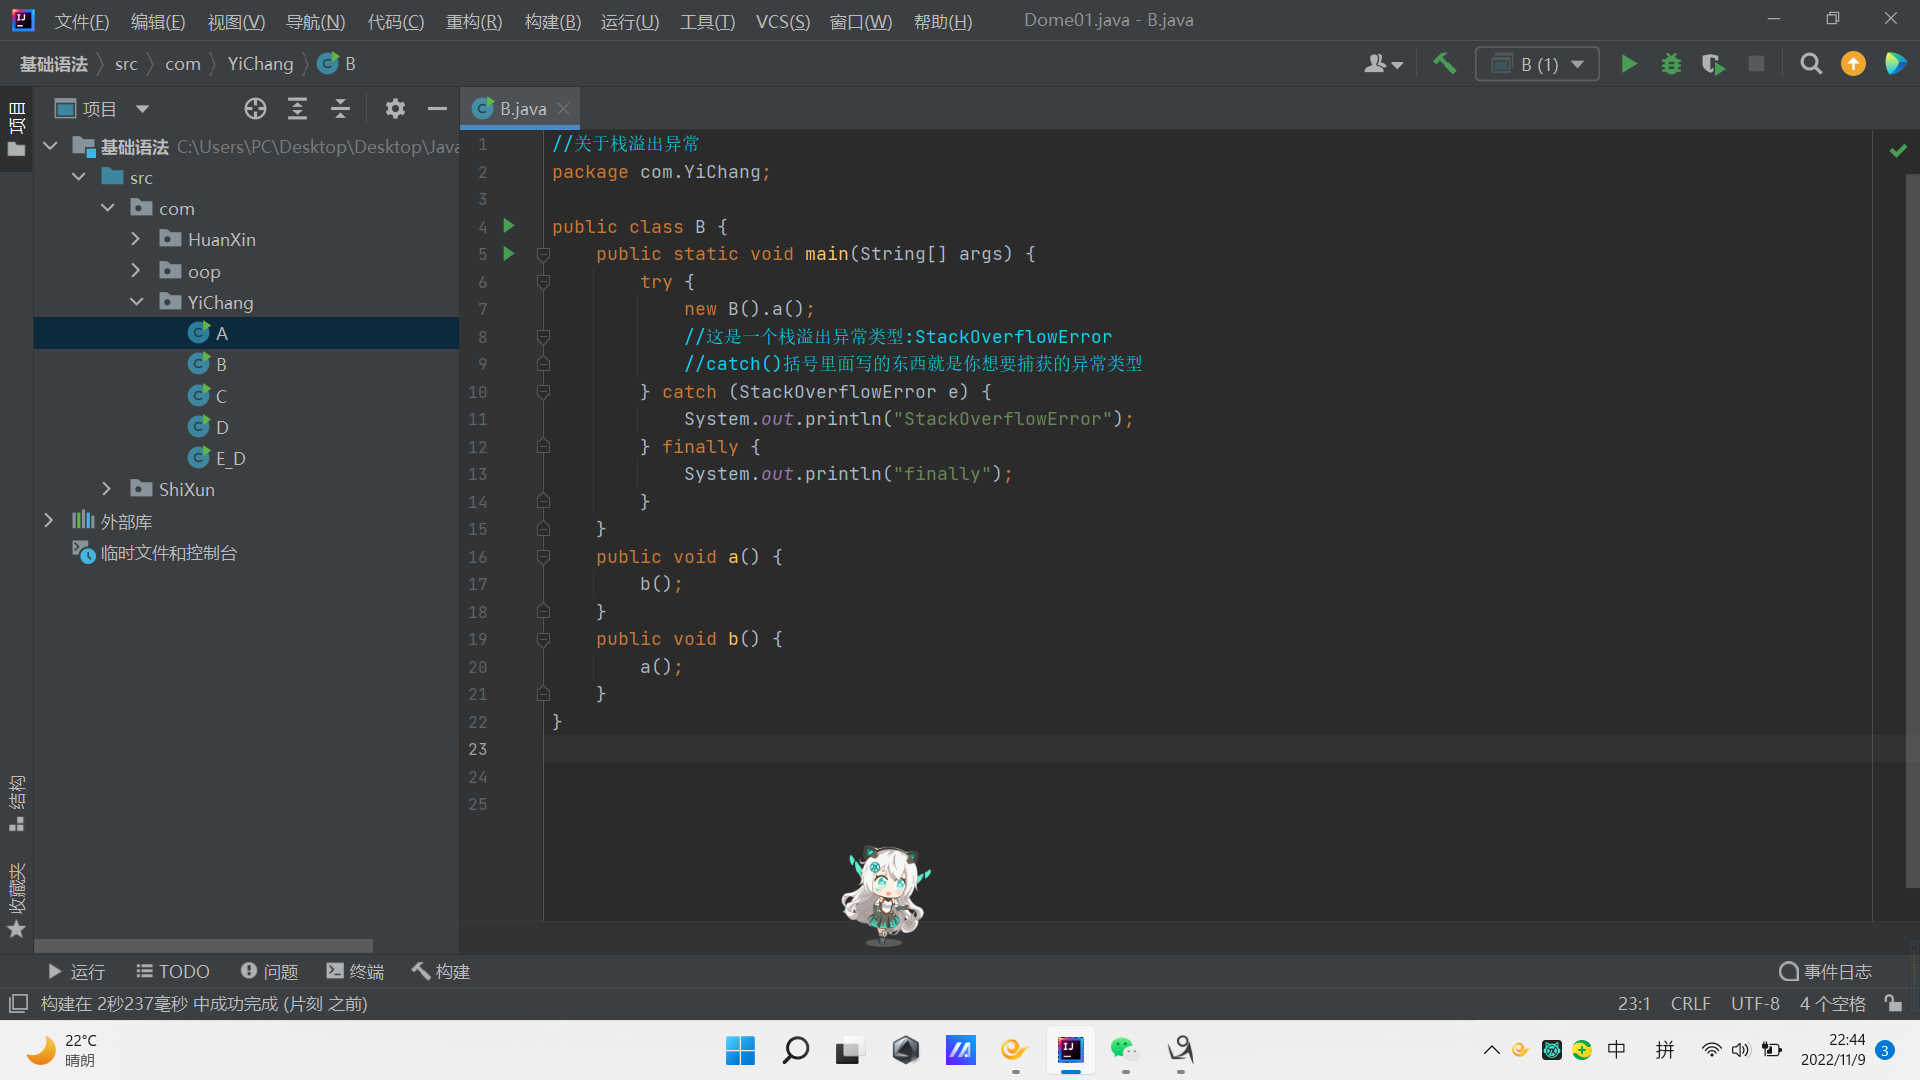1920x1080 pixels.
Task: Click the Debug bug icon
Action: (1671, 64)
